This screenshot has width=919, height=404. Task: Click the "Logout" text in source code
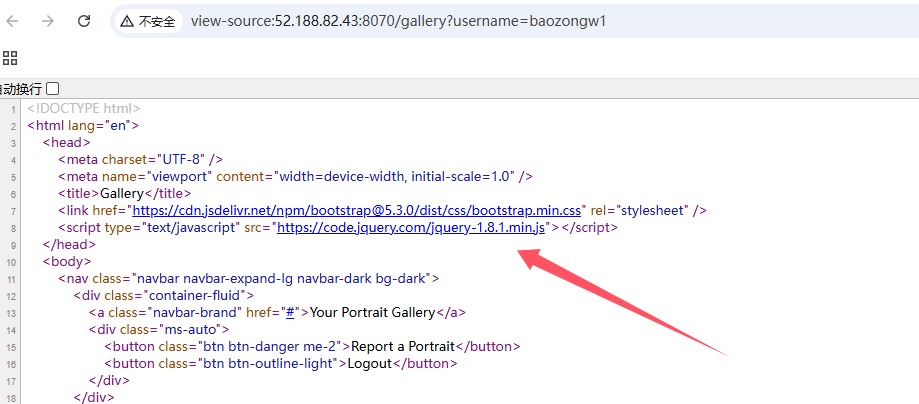tap(370, 363)
